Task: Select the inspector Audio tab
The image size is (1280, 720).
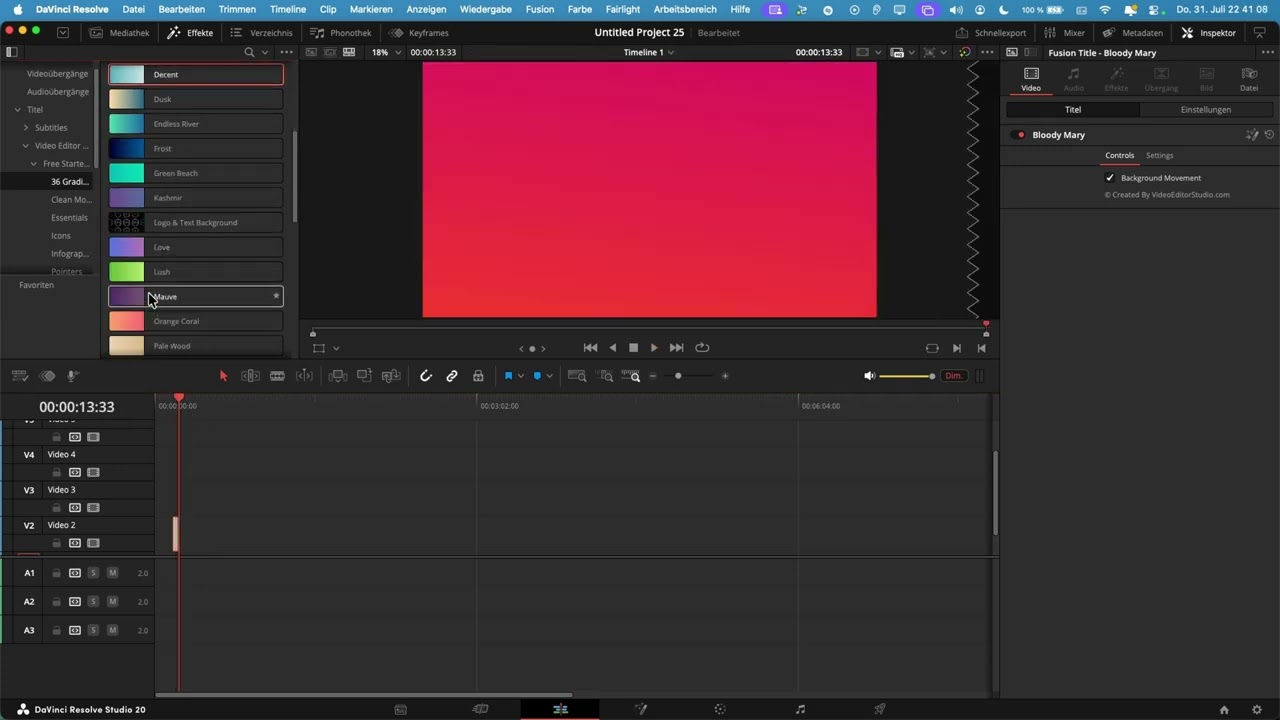Action: [x=1073, y=79]
